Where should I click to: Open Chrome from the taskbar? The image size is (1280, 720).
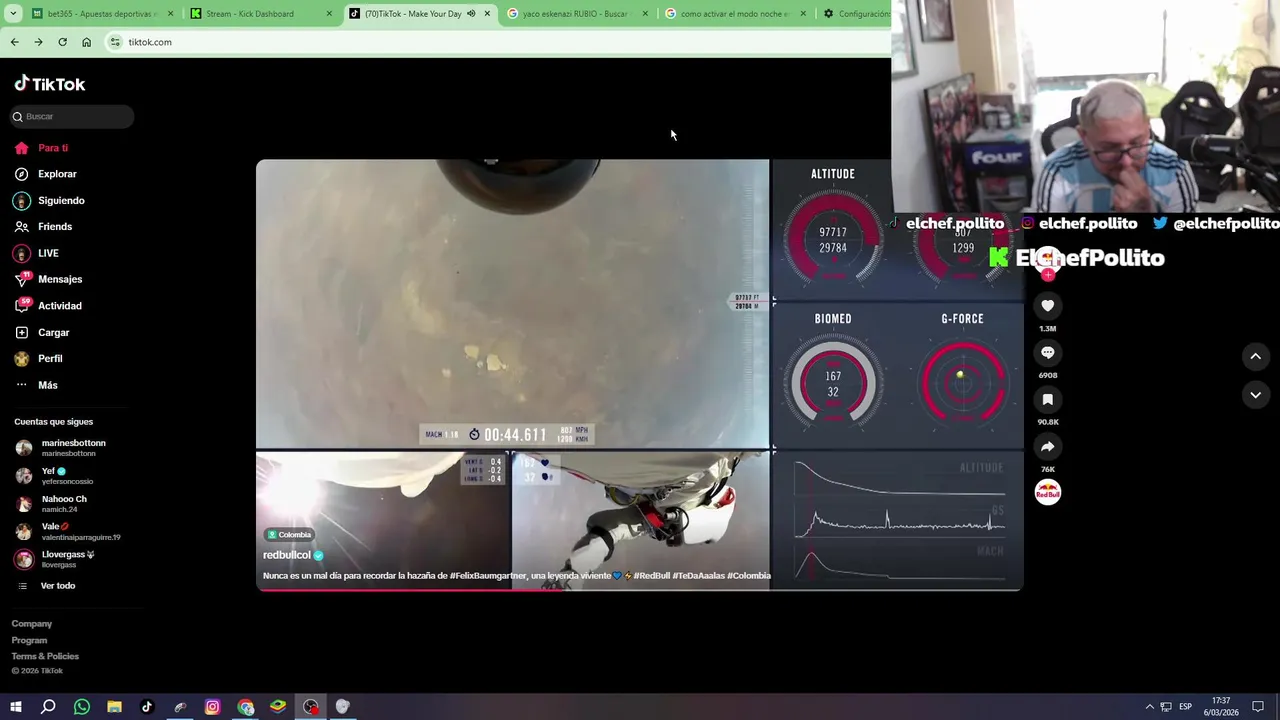[x=245, y=707]
